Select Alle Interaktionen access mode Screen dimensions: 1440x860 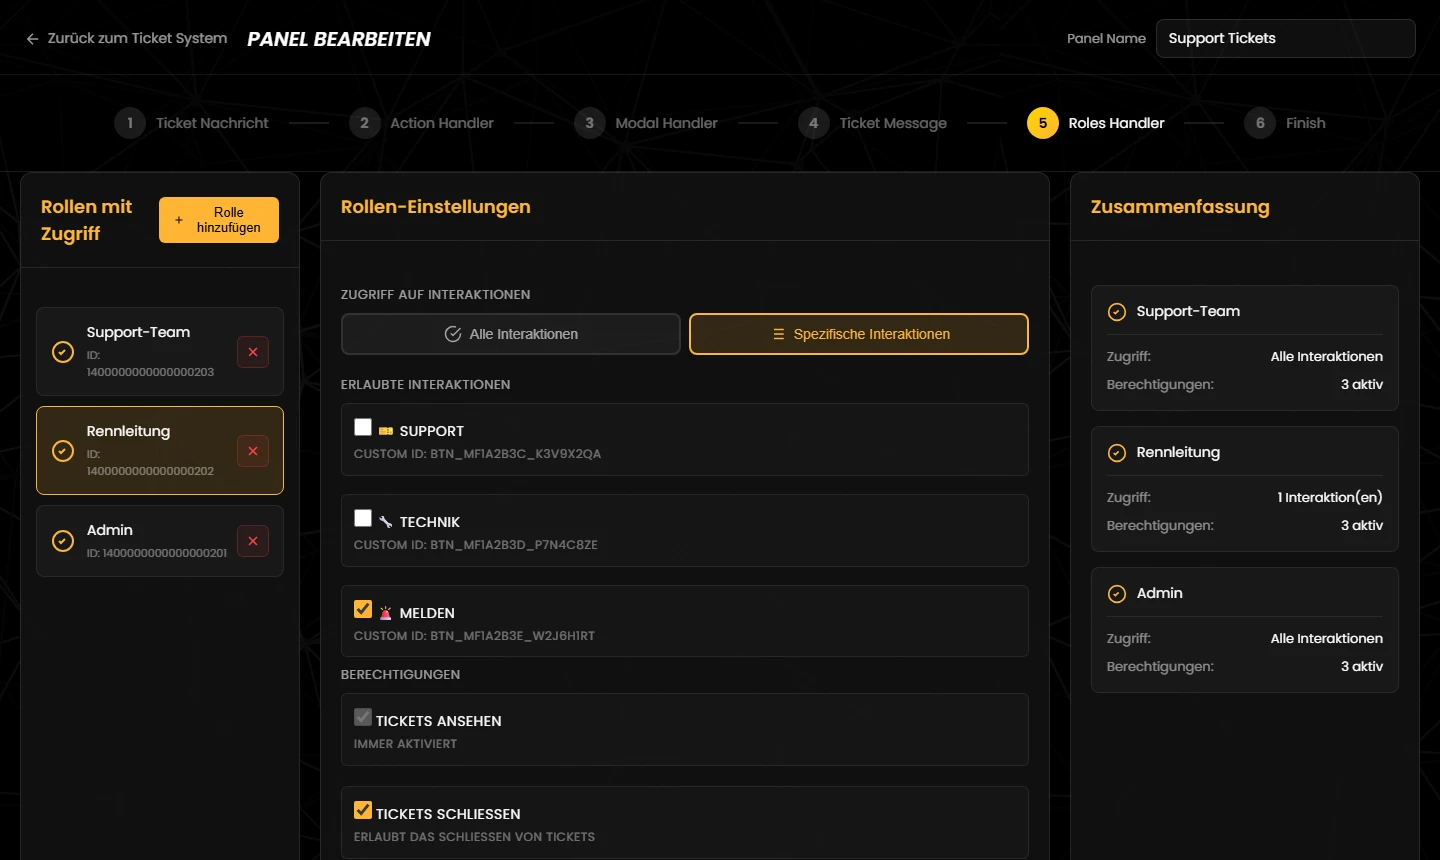tap(511, 334)
